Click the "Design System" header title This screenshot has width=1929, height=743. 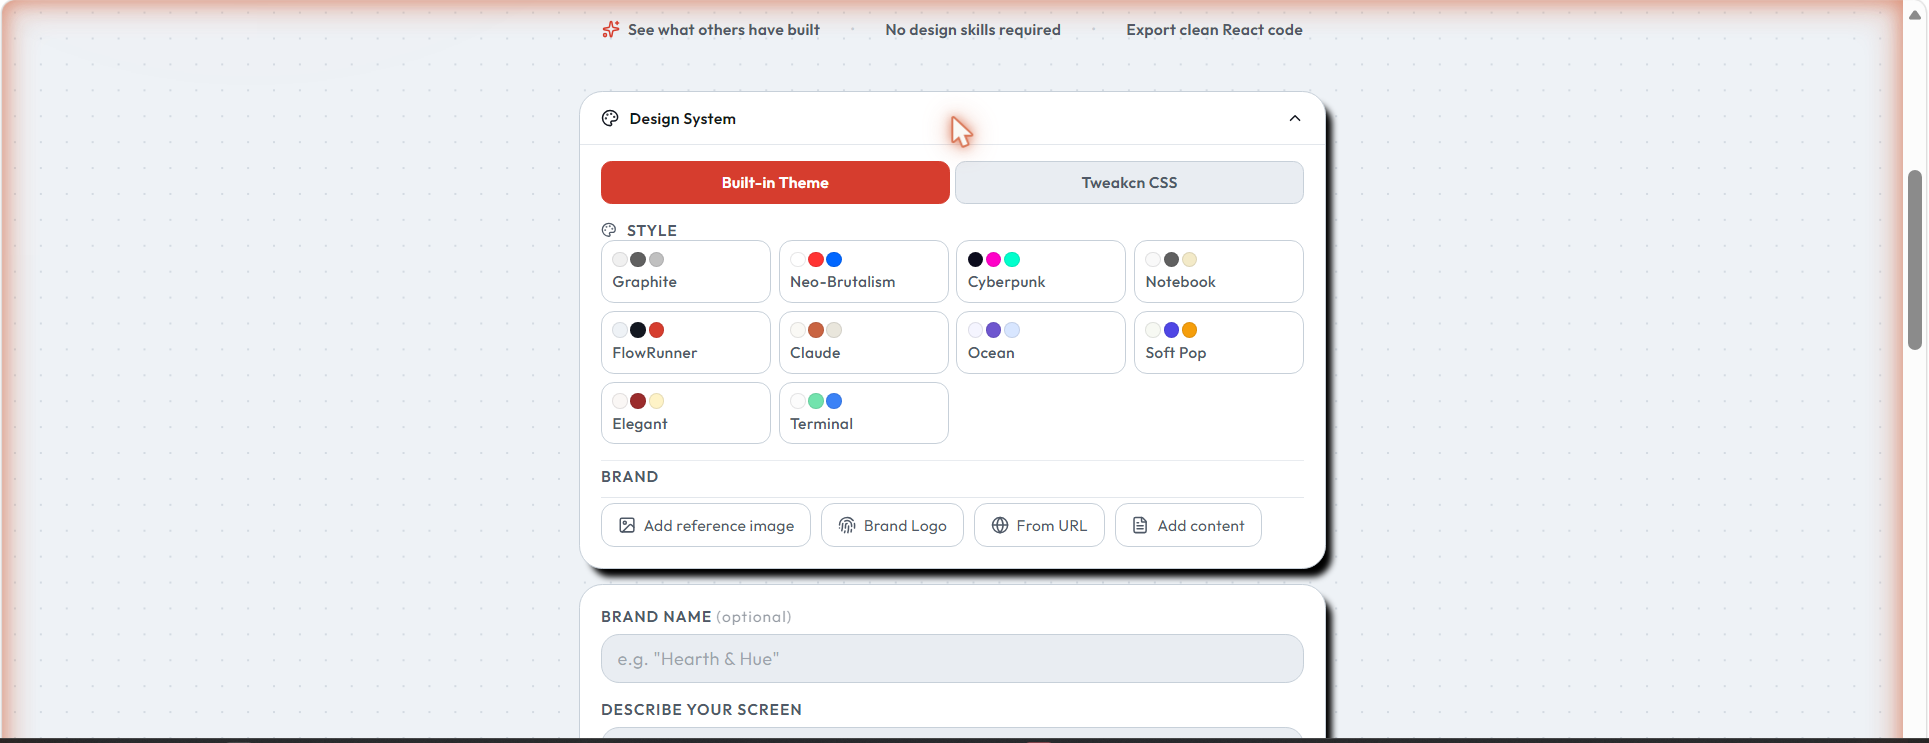pos(683,119)
